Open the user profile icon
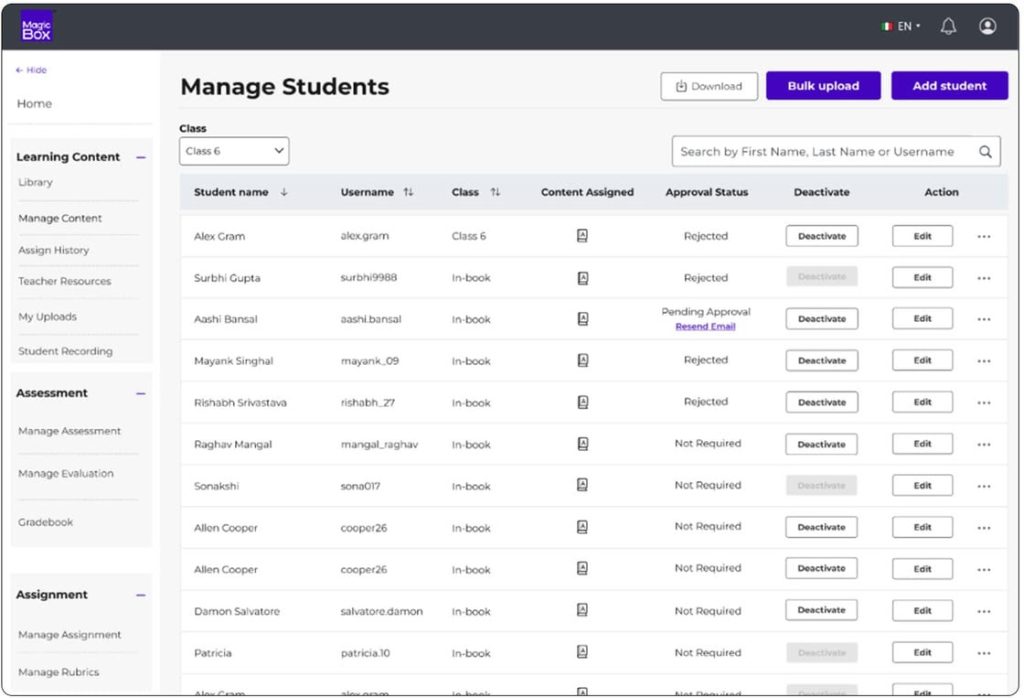This screenshot has width=1024, height=698. 987,27
